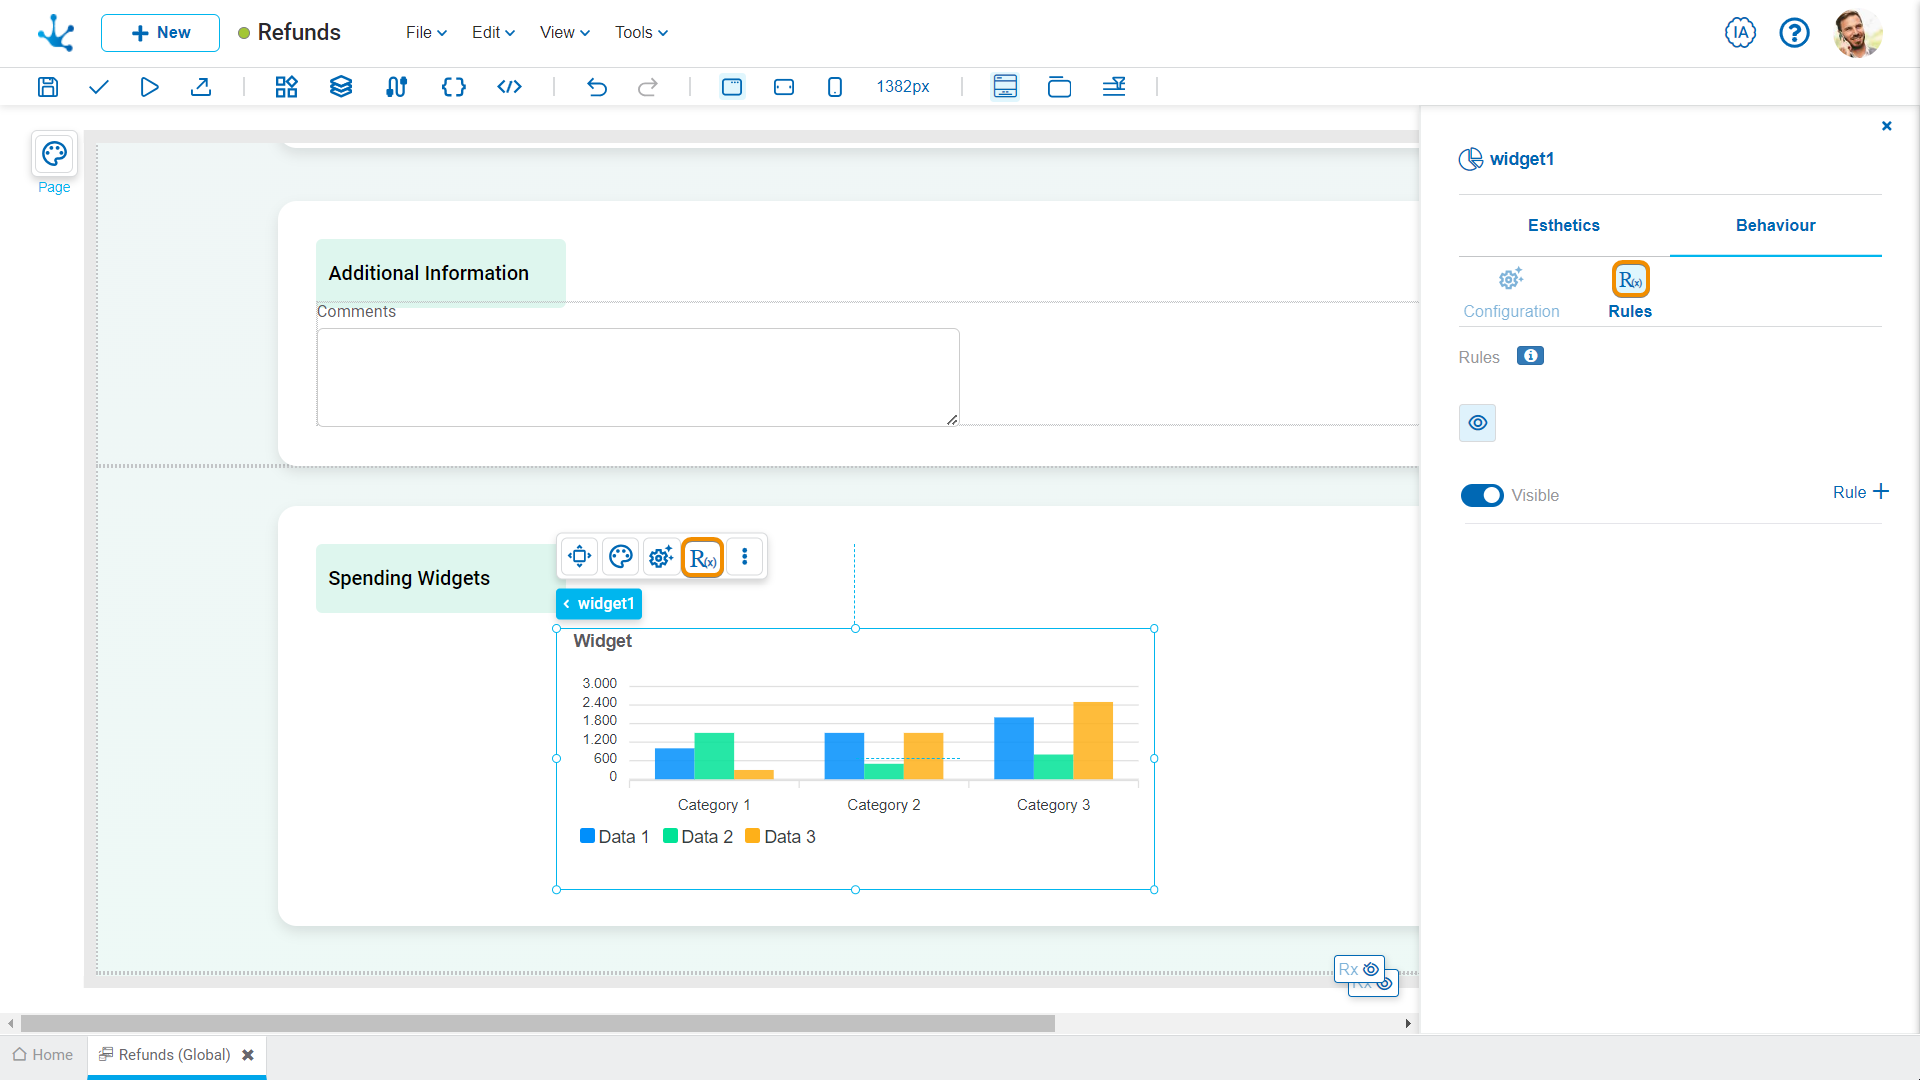This screenshot has height=1080, width=1920.
Task: Open the IA assistant icon
Action: [1740, 33]
